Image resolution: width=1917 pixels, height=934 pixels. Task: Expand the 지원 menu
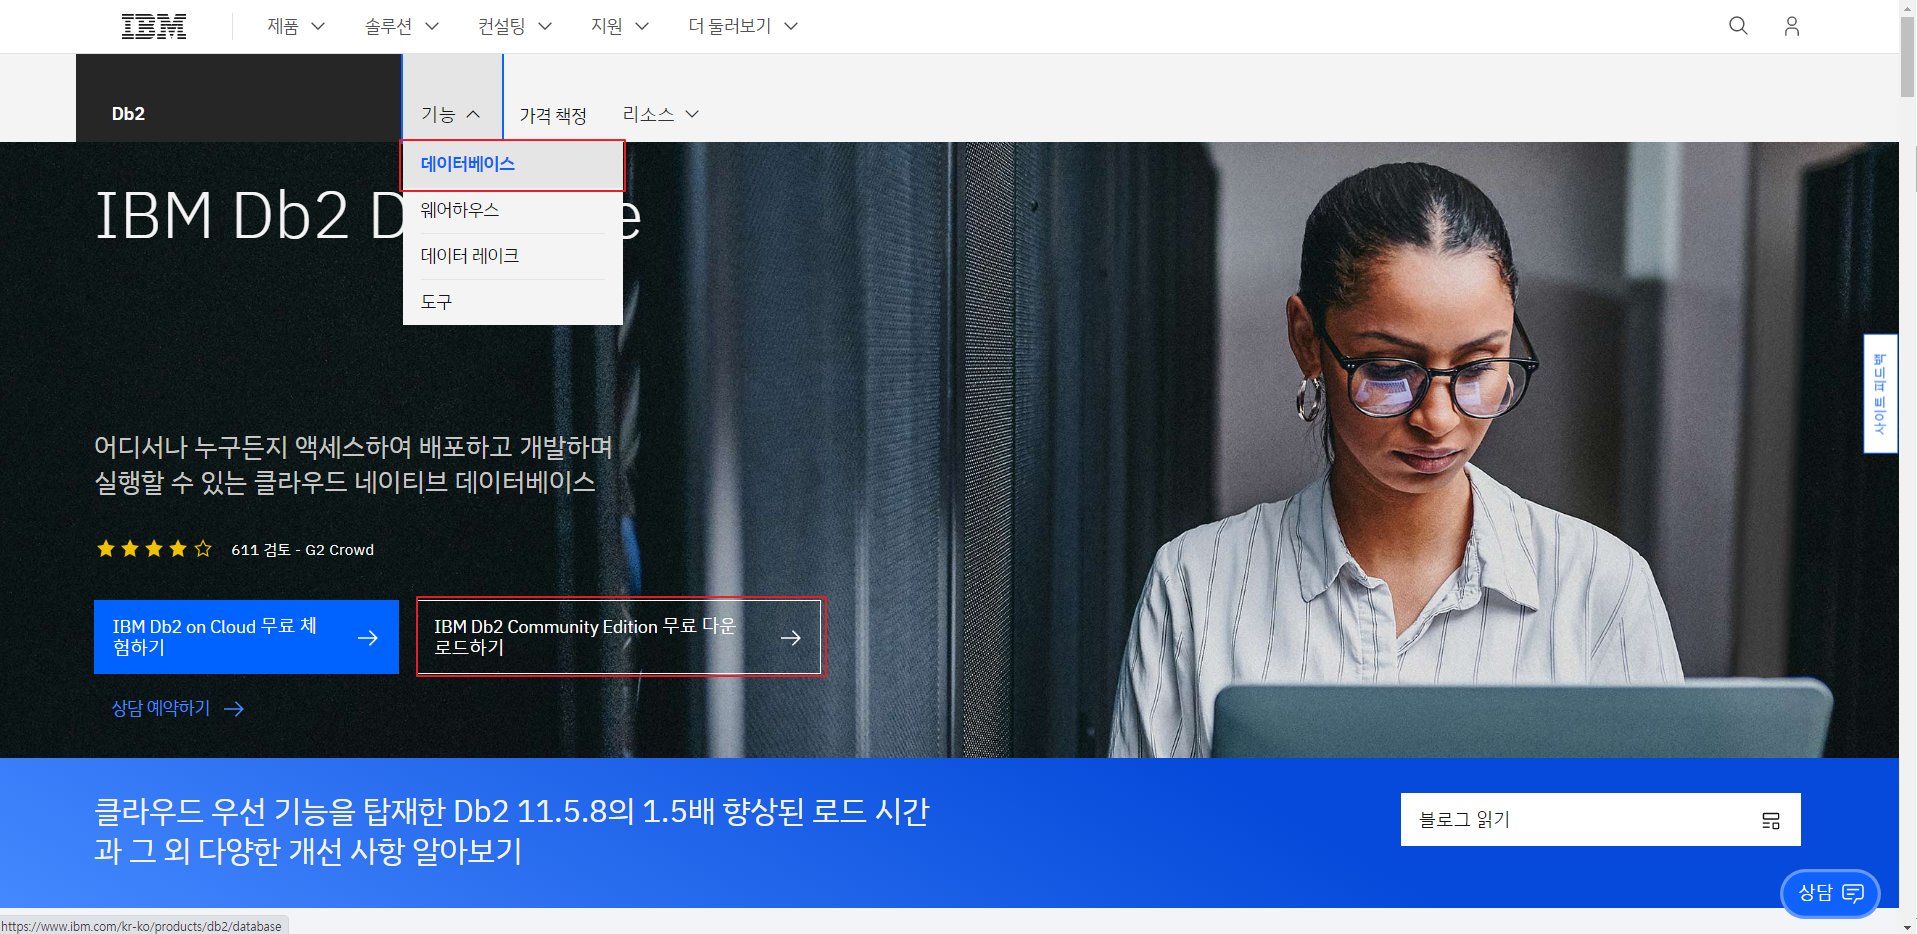[x=620, y=26]
